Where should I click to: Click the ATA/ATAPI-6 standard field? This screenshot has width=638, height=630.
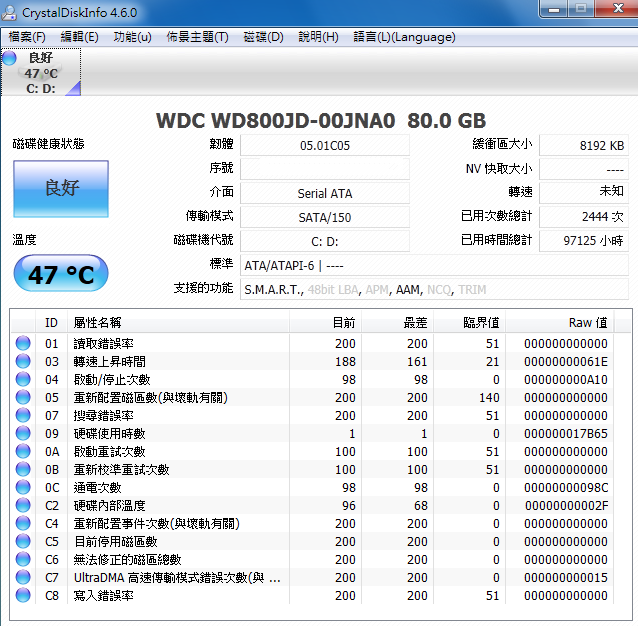click(434, 265)
